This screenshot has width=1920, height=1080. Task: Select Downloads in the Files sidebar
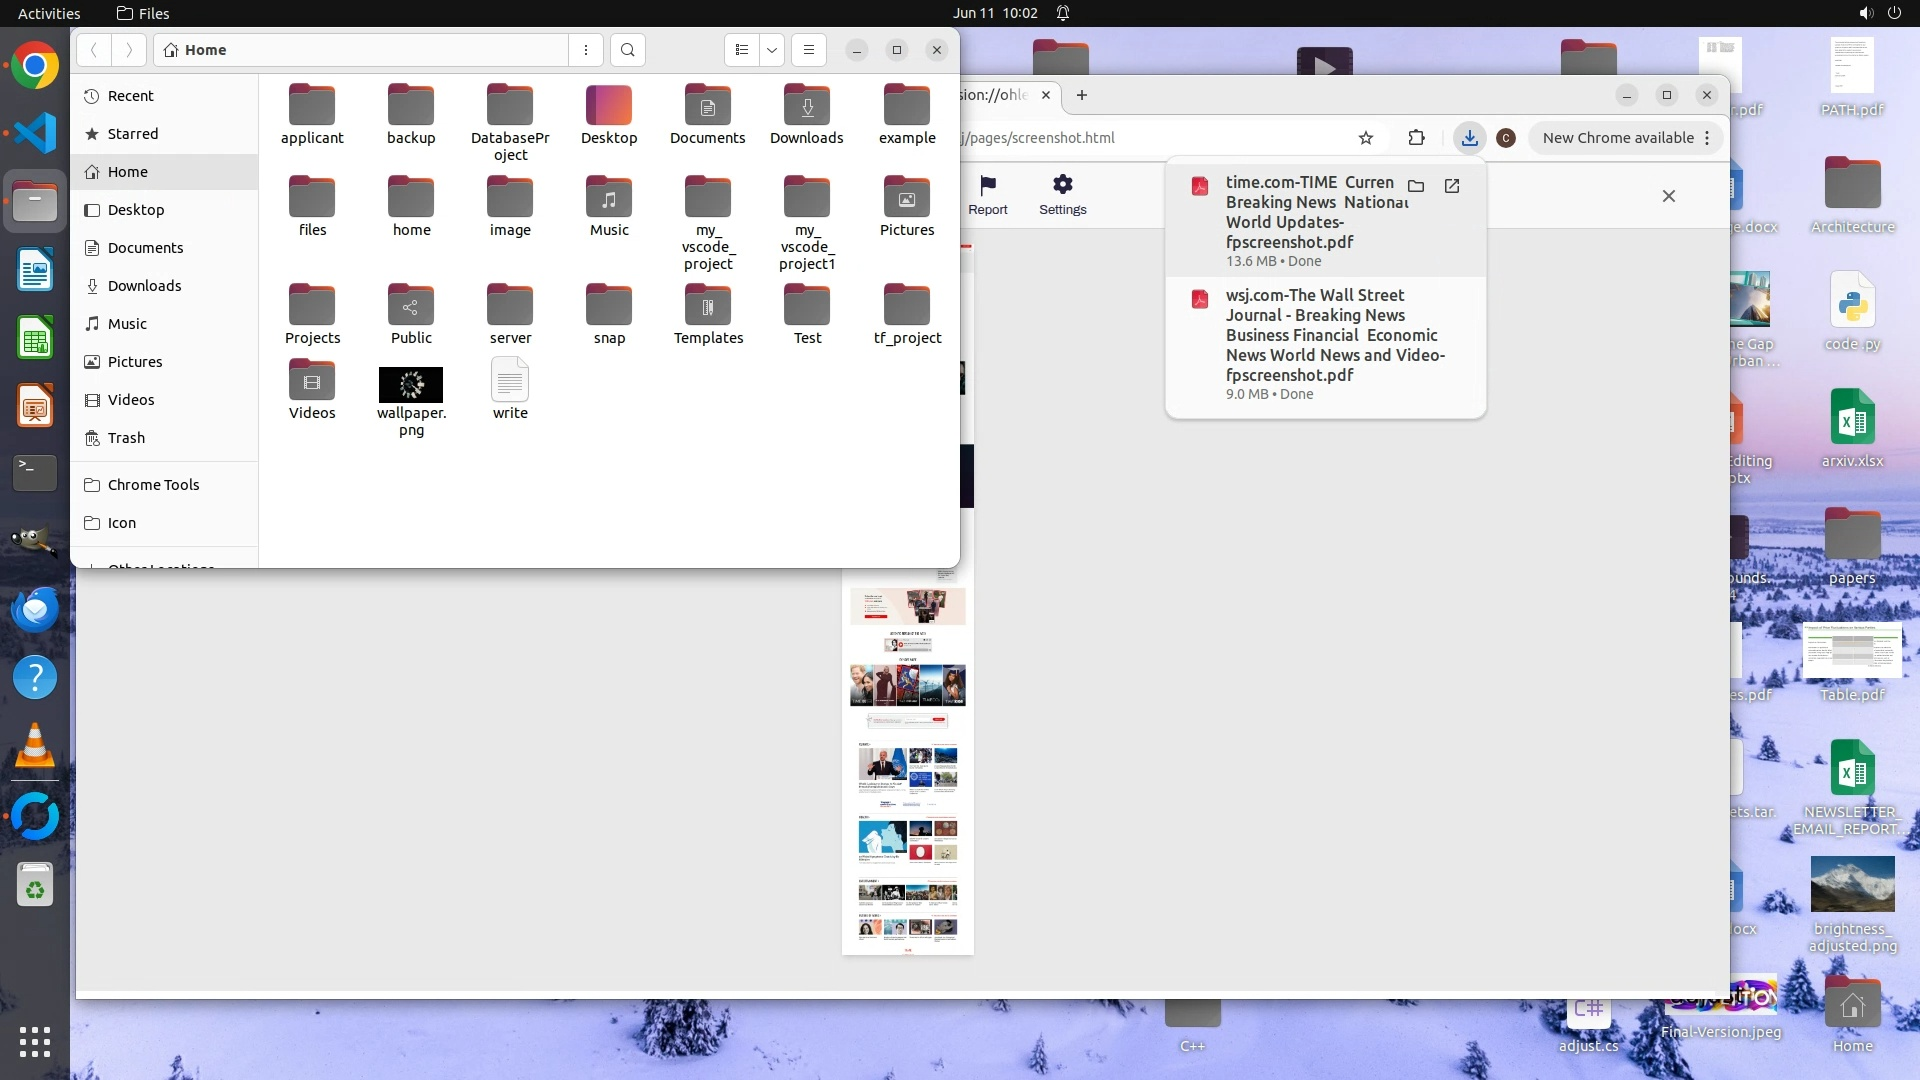click(x=144, y=286)
